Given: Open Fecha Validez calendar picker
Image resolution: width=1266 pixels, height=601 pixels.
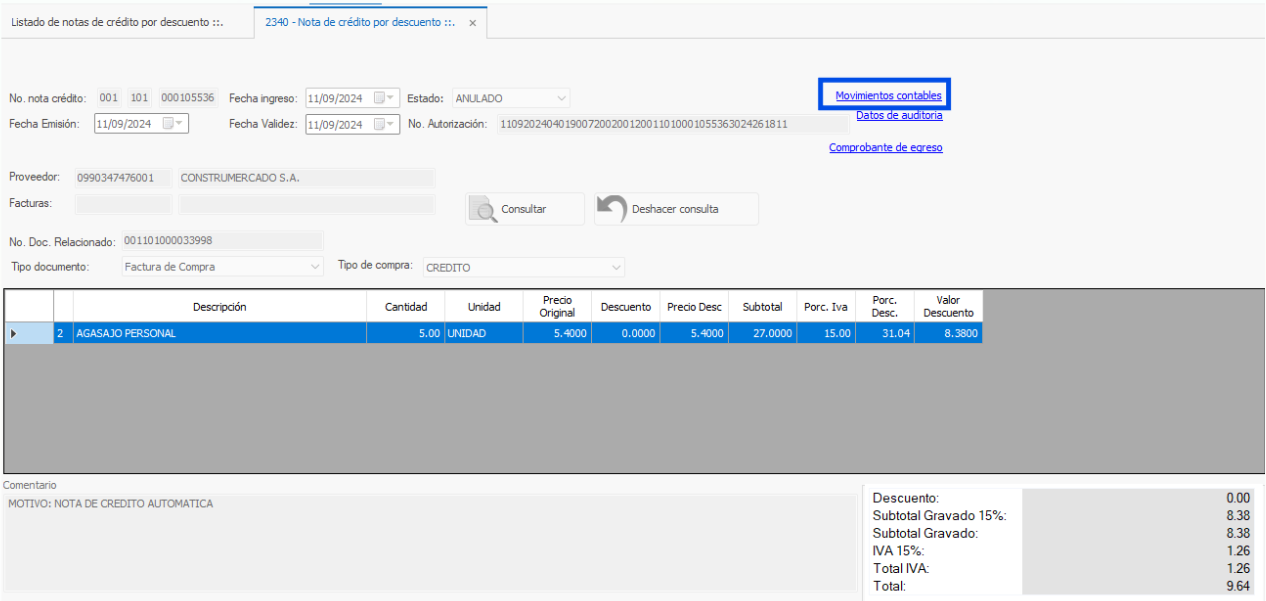Looking at the screenshot, I should coord(384,125).
